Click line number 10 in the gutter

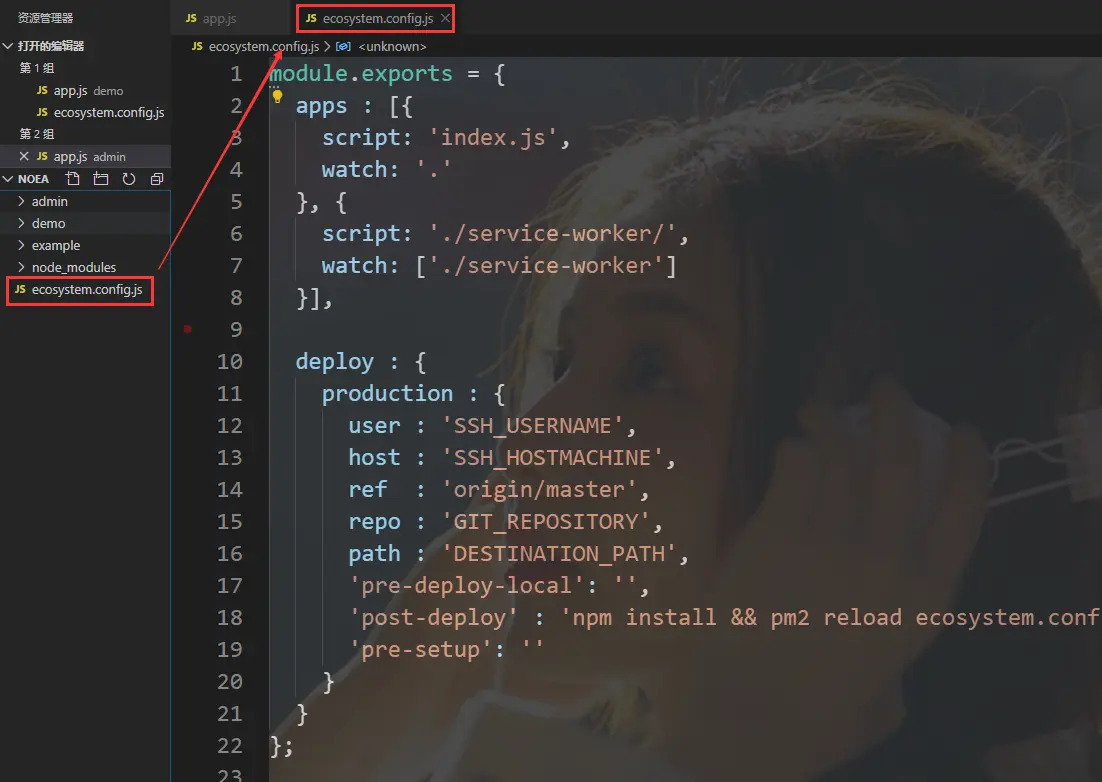(x=230, y=361)
